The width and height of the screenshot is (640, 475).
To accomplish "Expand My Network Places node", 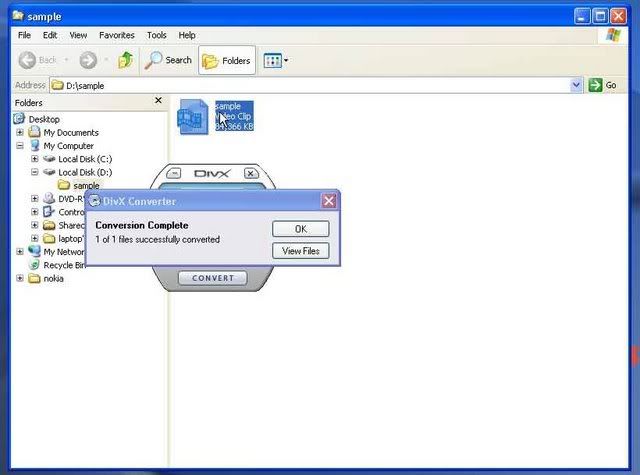I will 20,252.
